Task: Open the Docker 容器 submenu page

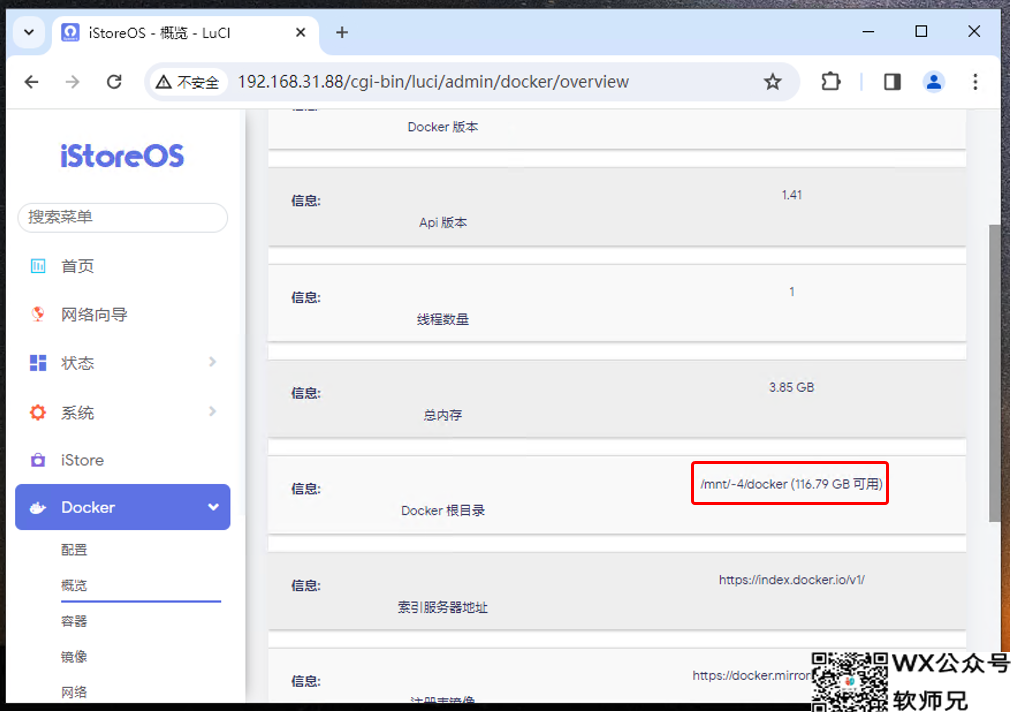Action: [x=74, y=621]
